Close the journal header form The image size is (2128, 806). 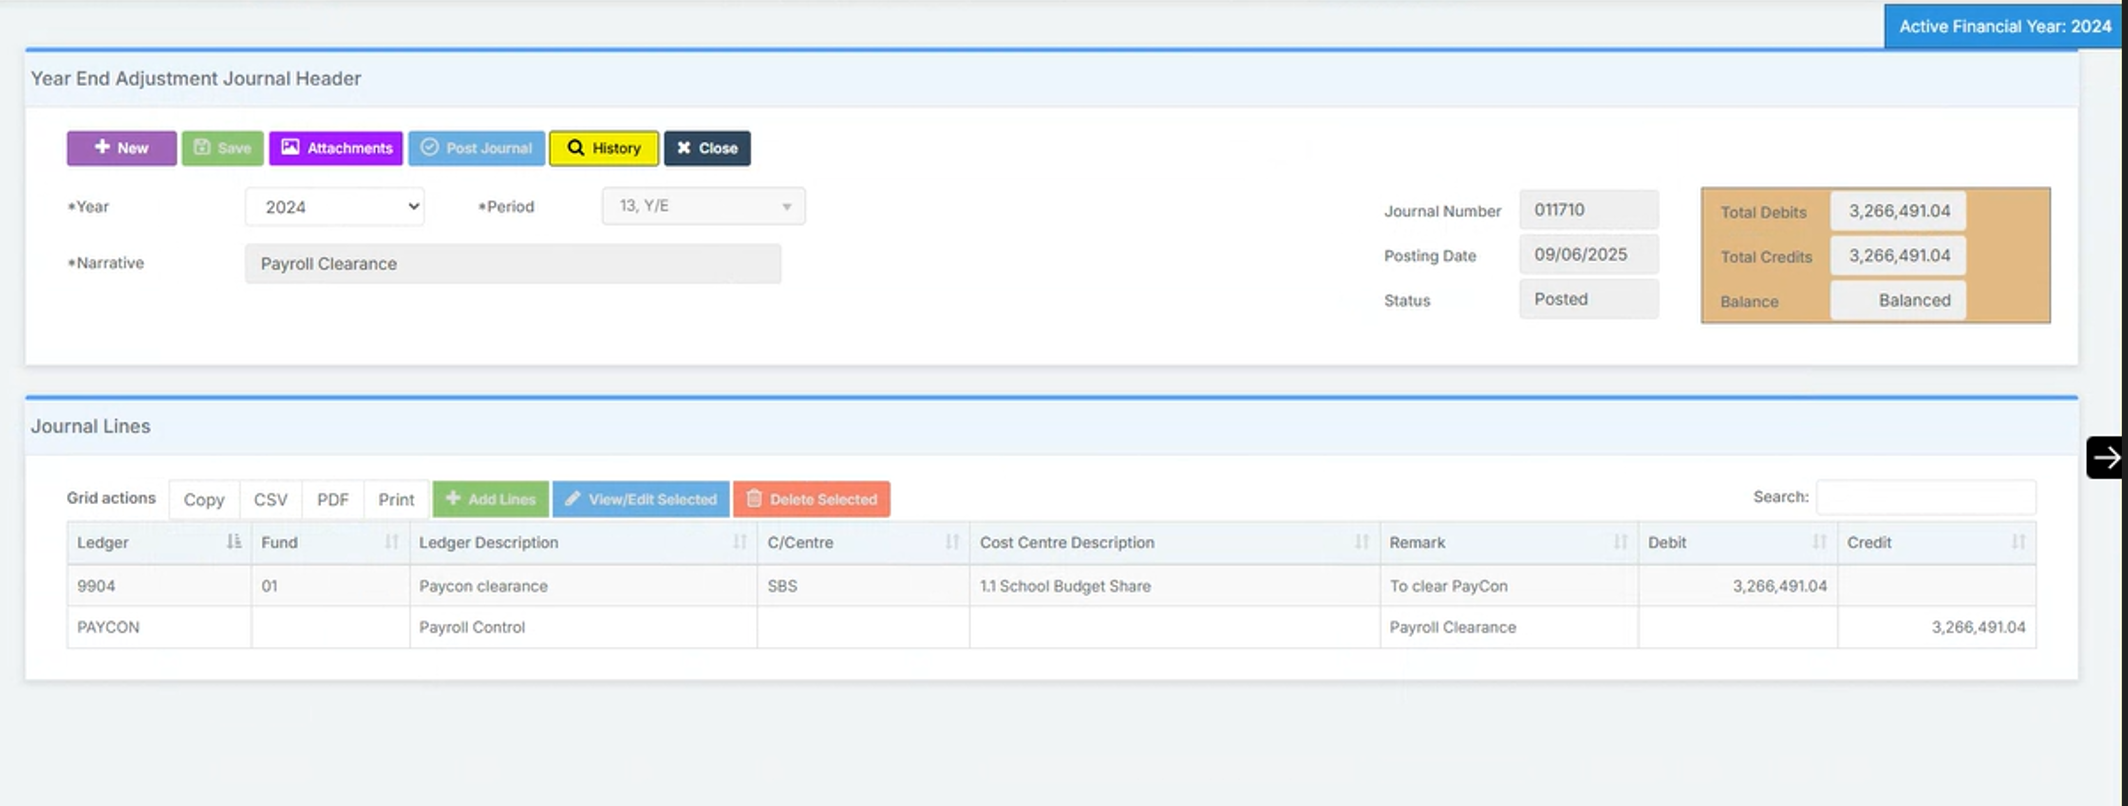[707, 148]
